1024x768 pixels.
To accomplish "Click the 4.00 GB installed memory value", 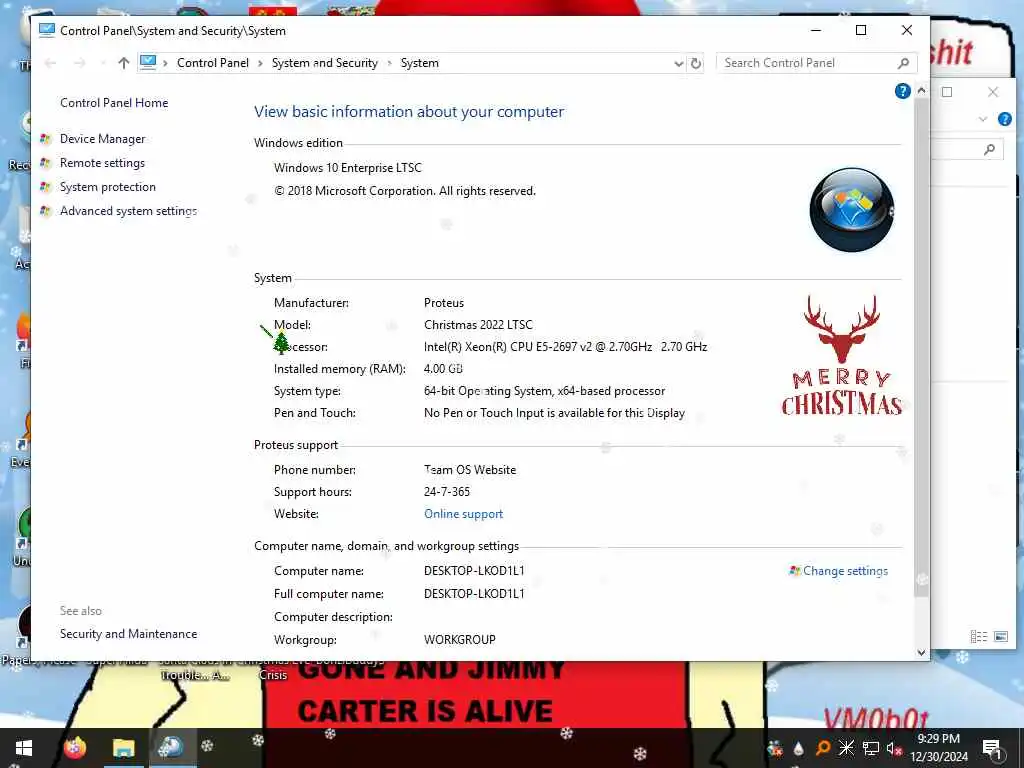I will pos(443,369).
